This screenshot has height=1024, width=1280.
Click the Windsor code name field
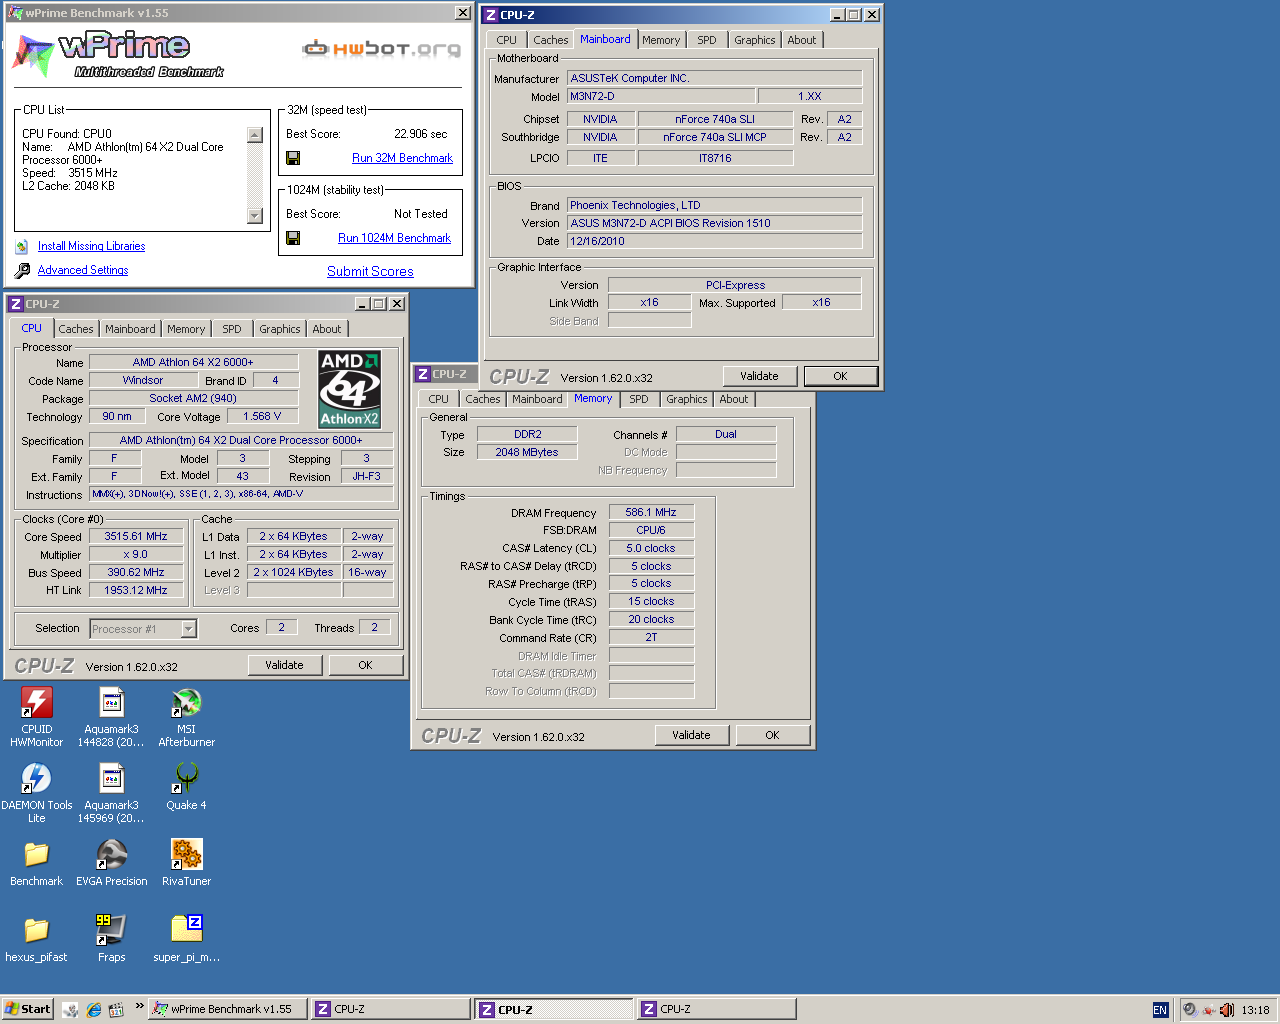[143, 381]
